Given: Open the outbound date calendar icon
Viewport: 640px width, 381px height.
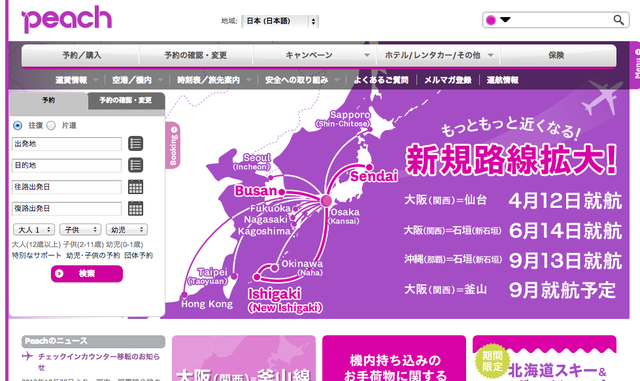Looking at the screenshot, I should (x=136, y=187).
